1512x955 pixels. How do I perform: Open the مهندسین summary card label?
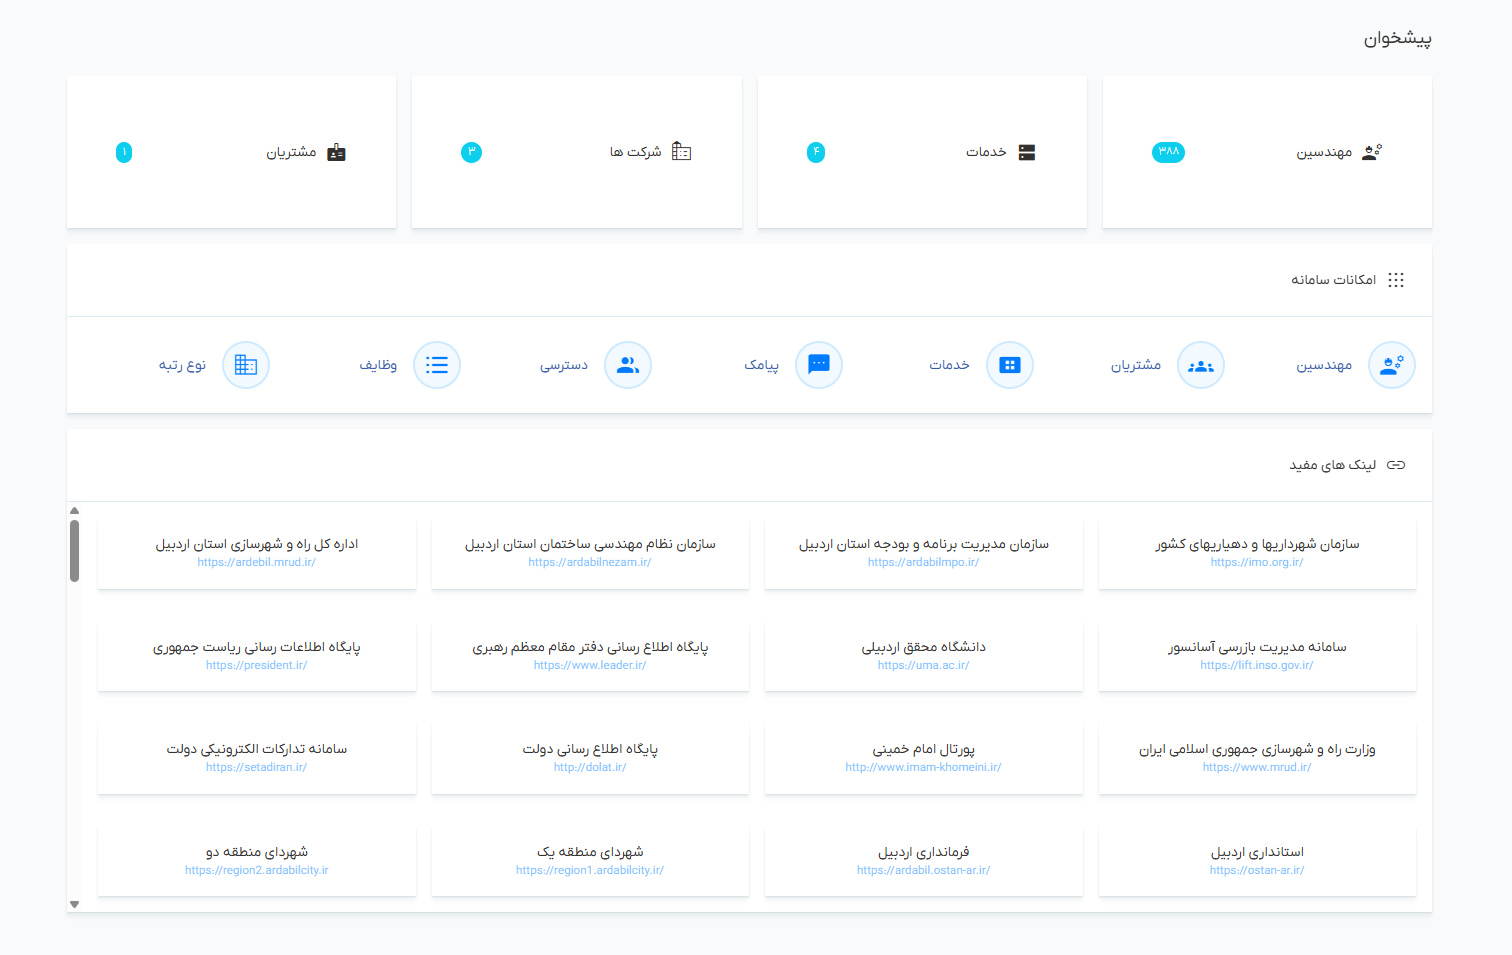[x=1324, y=152]
